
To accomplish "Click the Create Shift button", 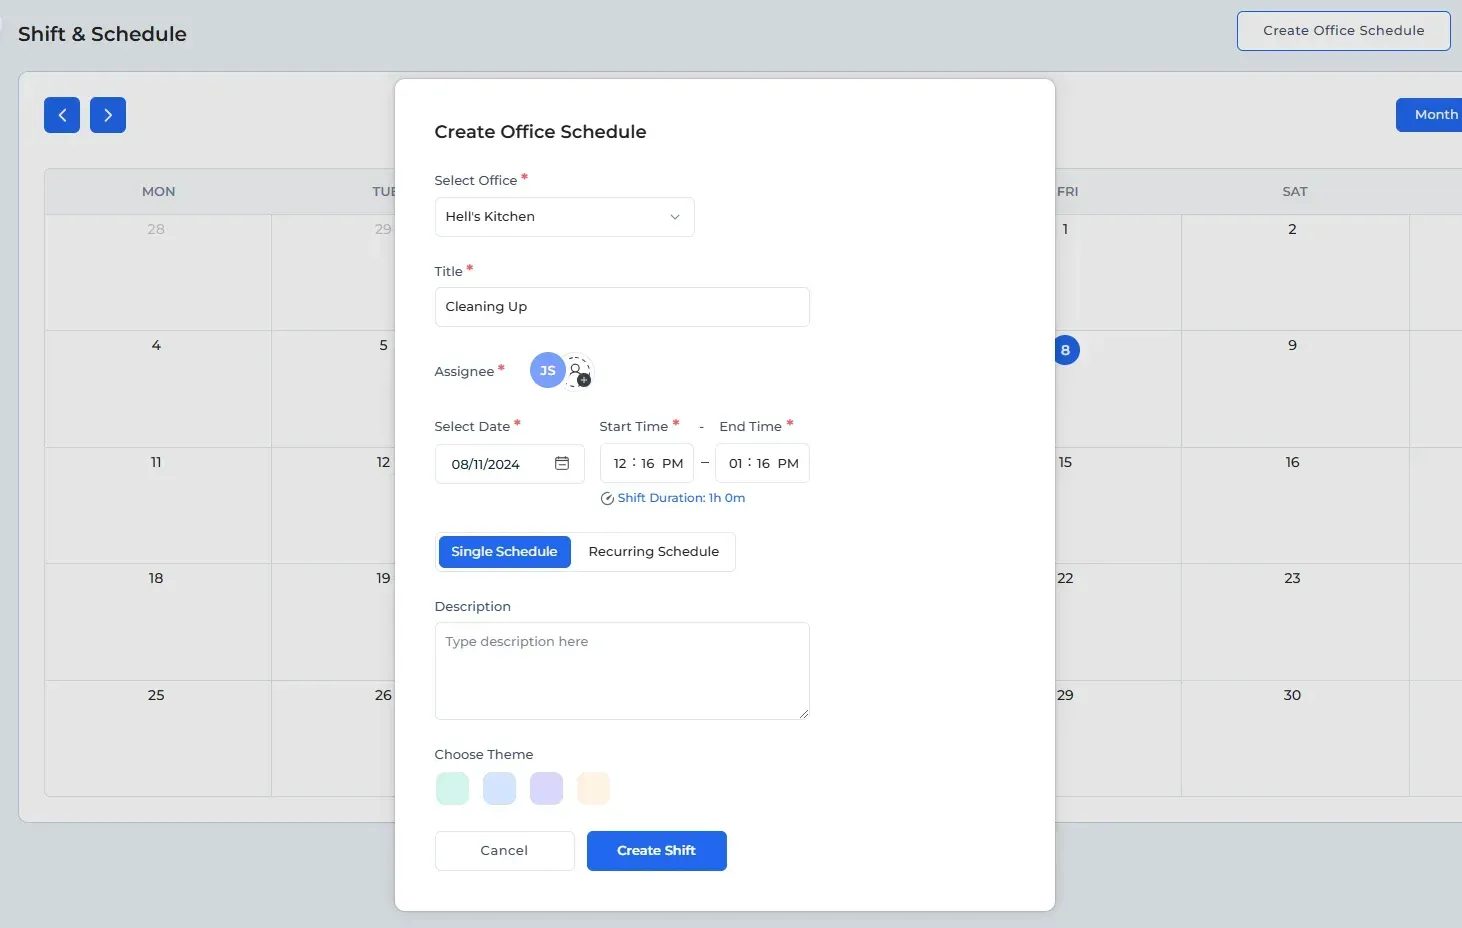I will (x=656, y=850).
